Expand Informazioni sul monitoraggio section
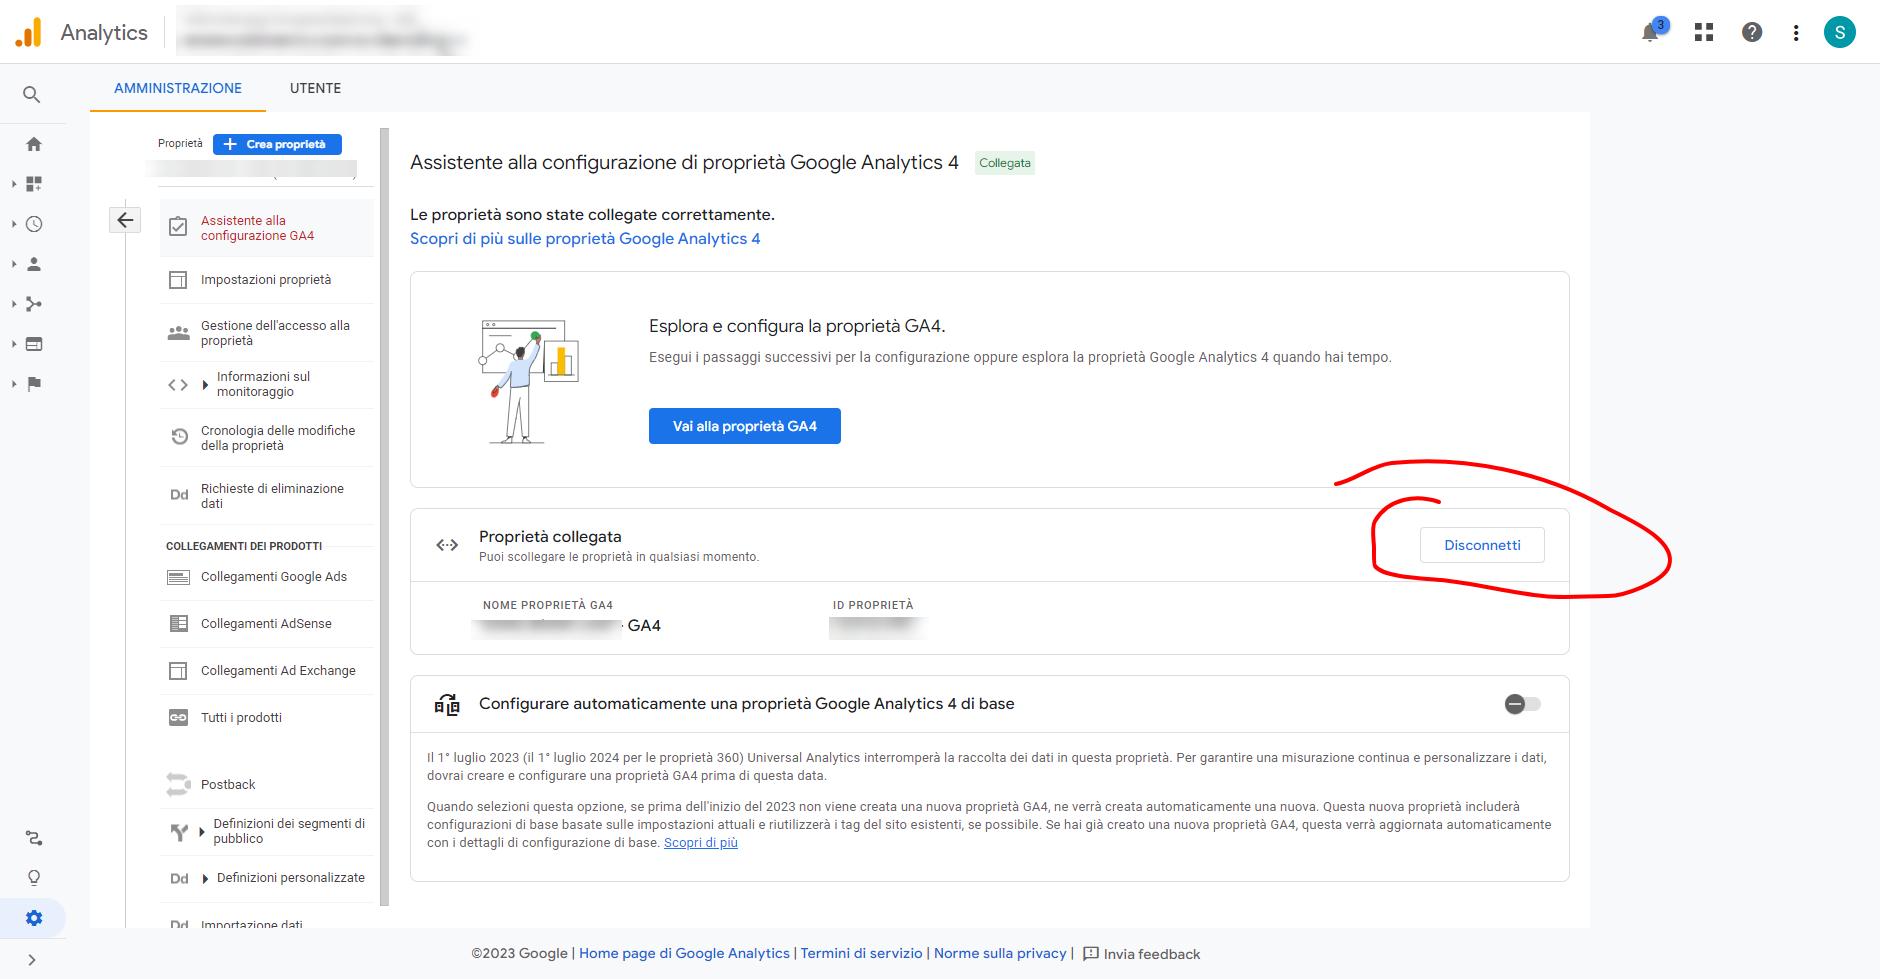The image size is (1880, 979). [x=205, y=385]
